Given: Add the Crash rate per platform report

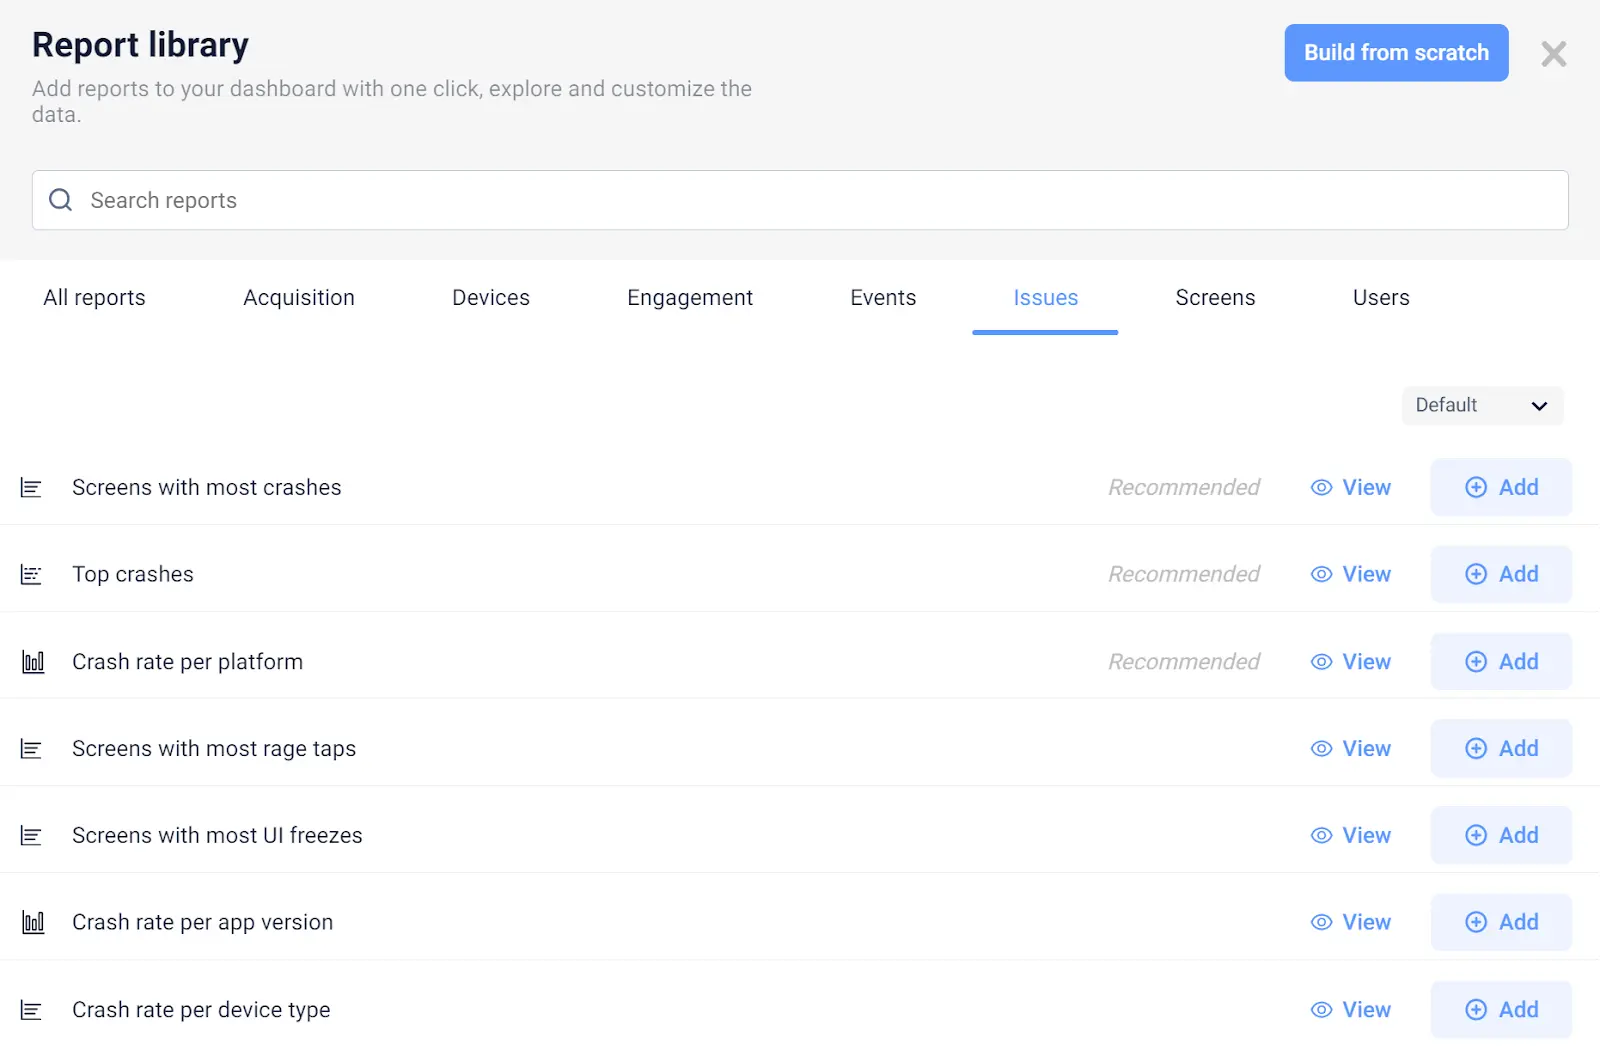Looking at the screenshot, I should coord(1501,661).
